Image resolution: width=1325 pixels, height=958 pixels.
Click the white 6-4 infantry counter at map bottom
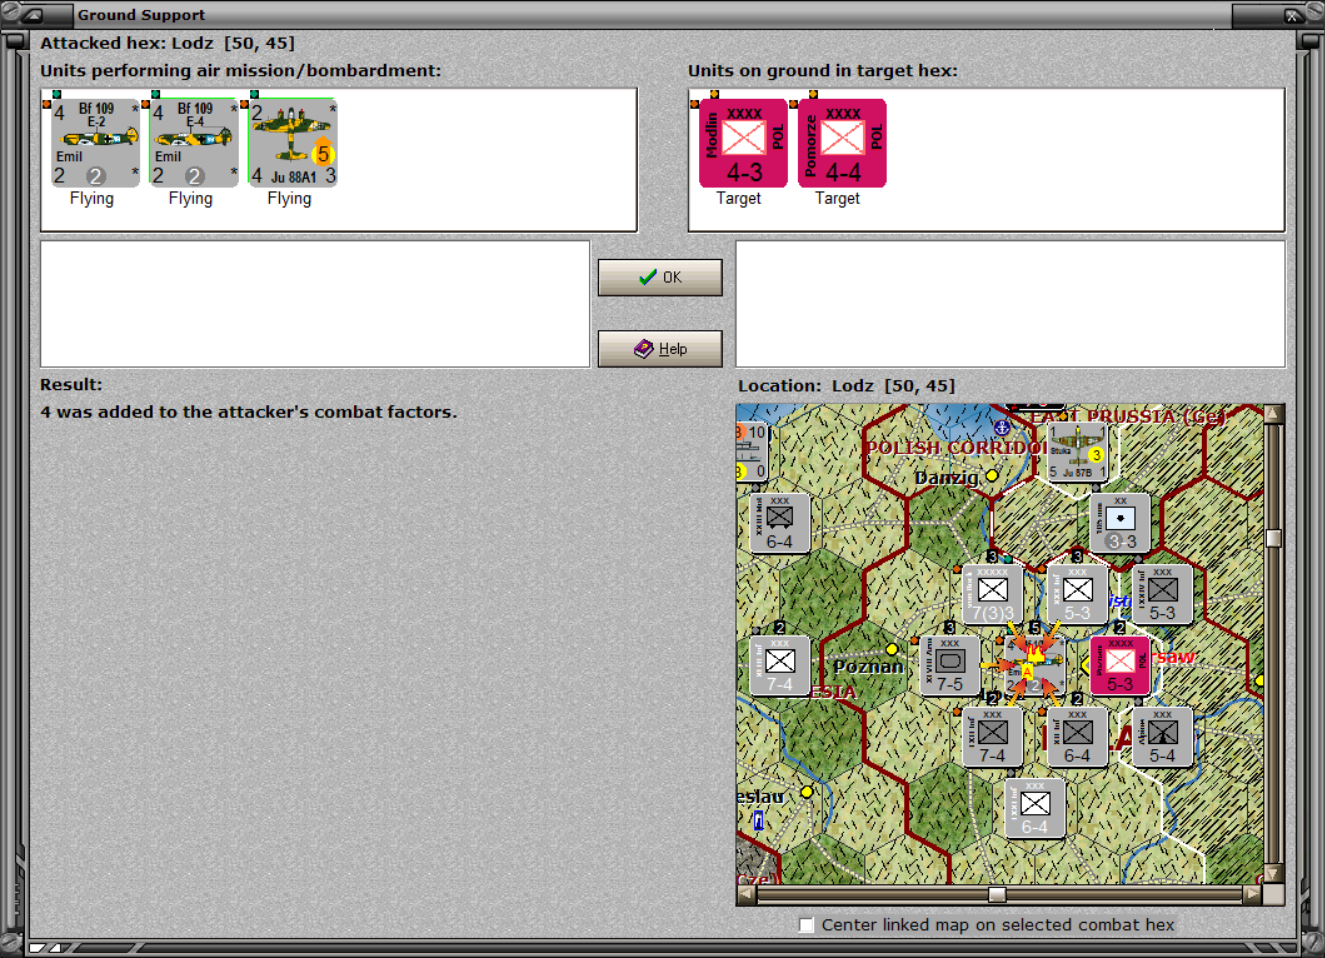[1034, 808]
